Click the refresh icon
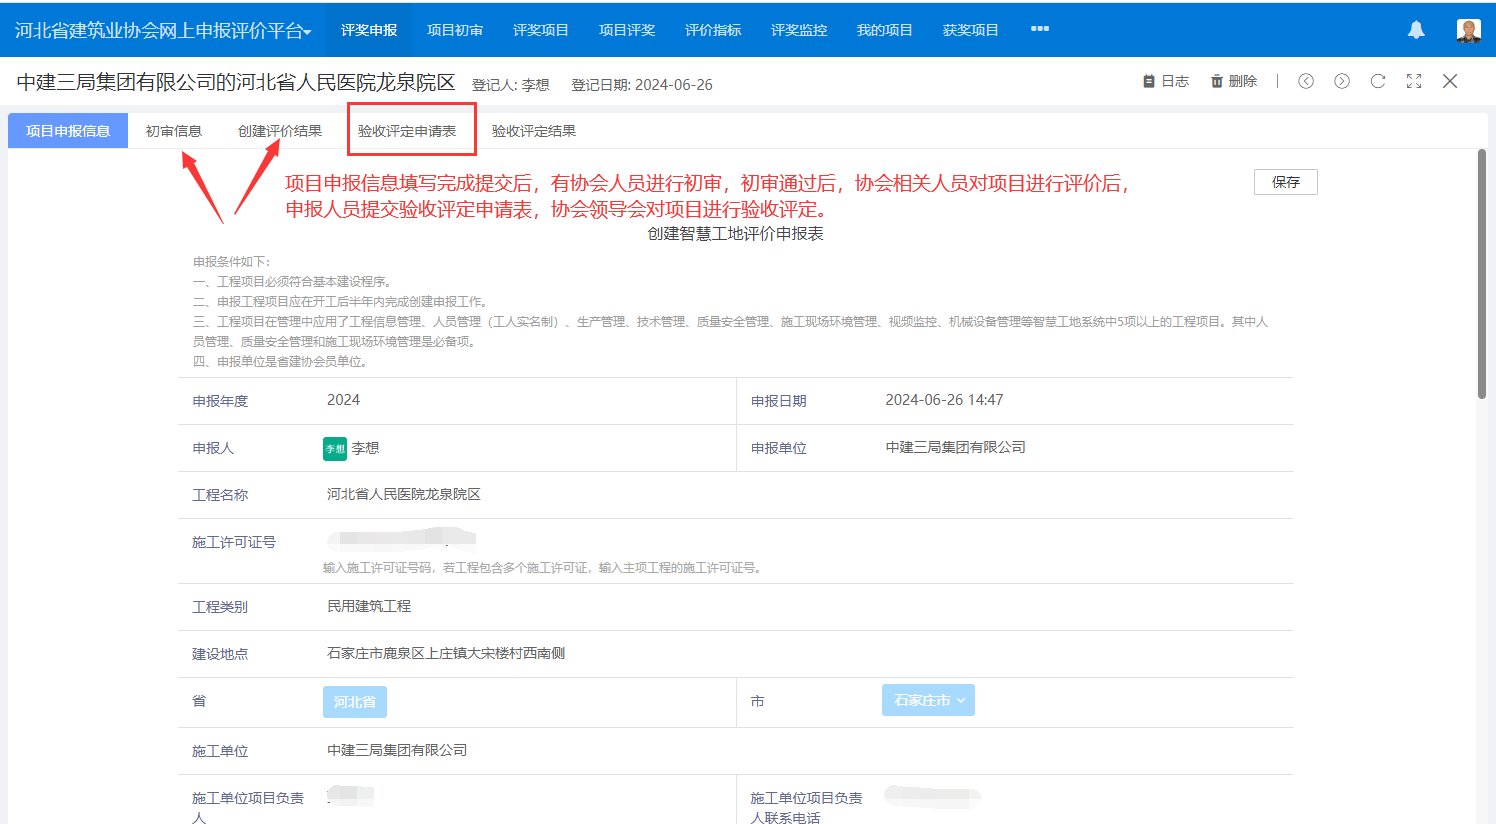Image resolution: width=1496 pixels, height=824 pixels. point(1378,81)
